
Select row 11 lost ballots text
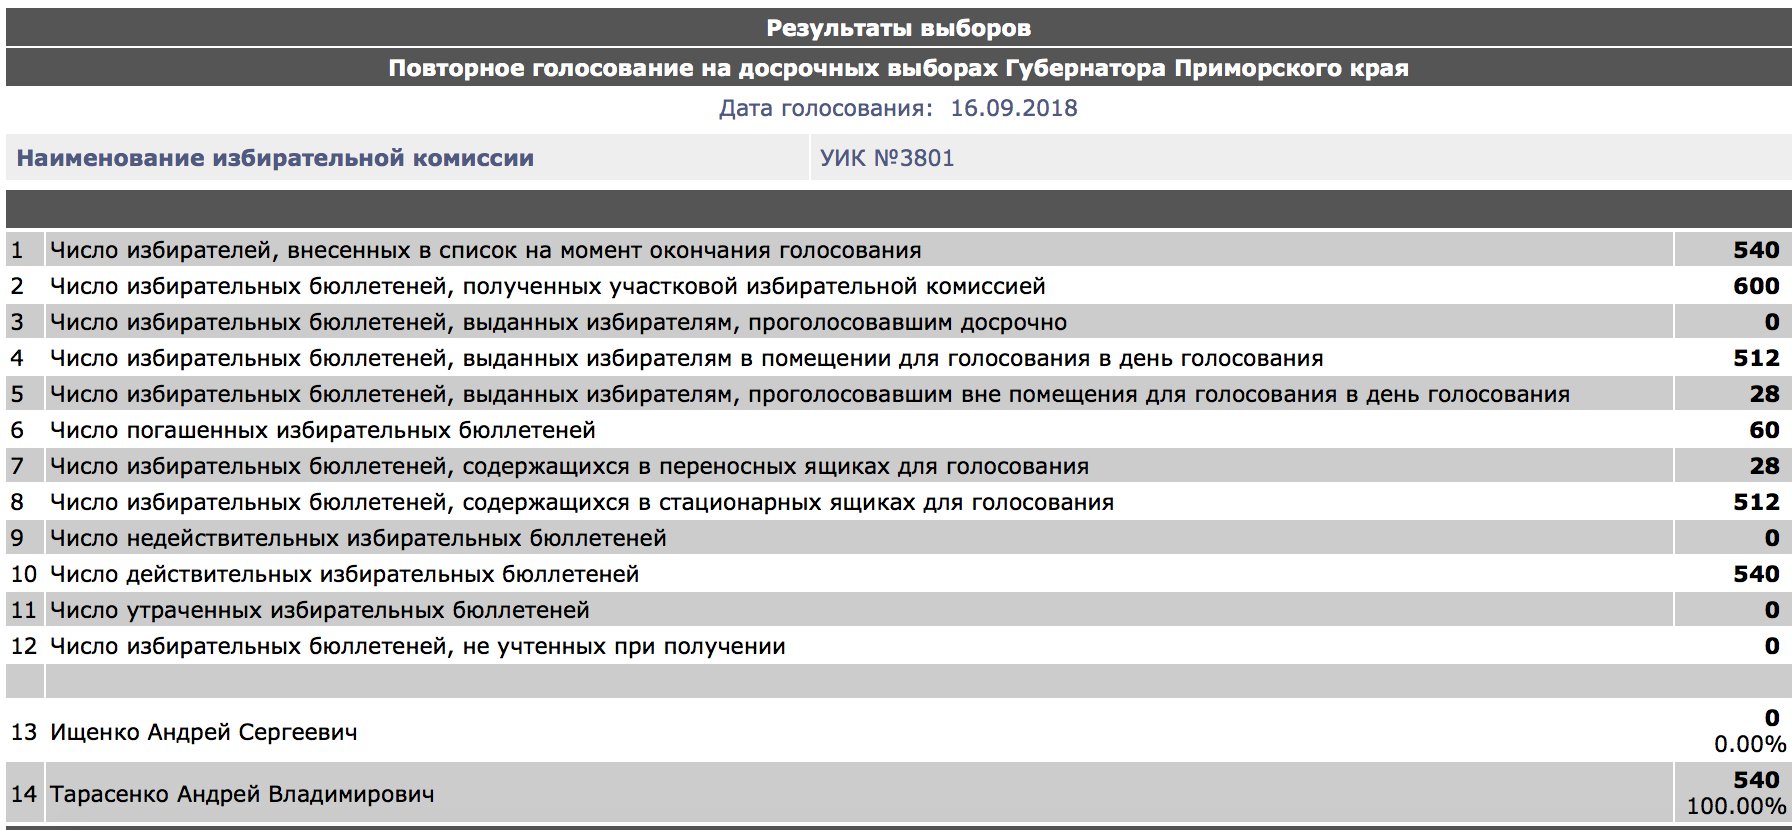click(320, 610)
